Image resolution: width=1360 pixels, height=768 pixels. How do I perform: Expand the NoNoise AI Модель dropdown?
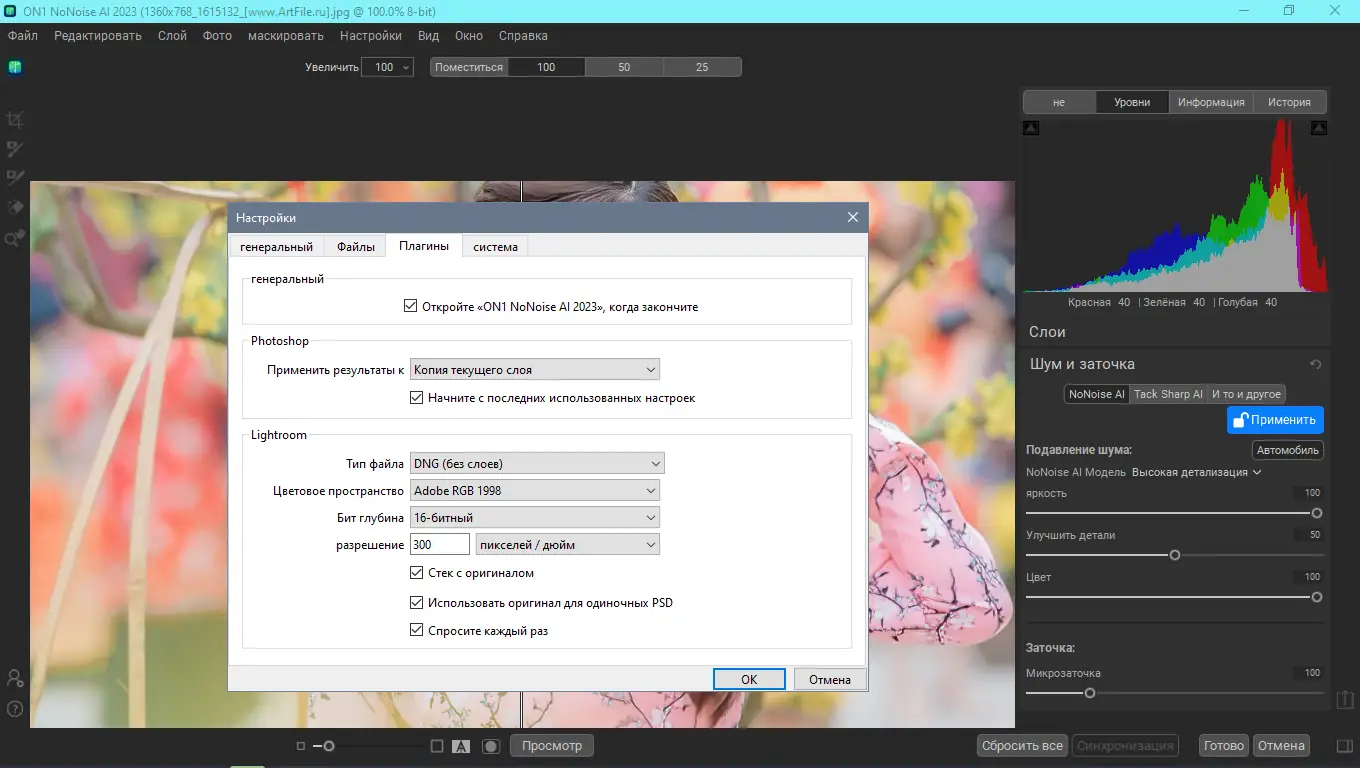click(x=1197, y=472)
